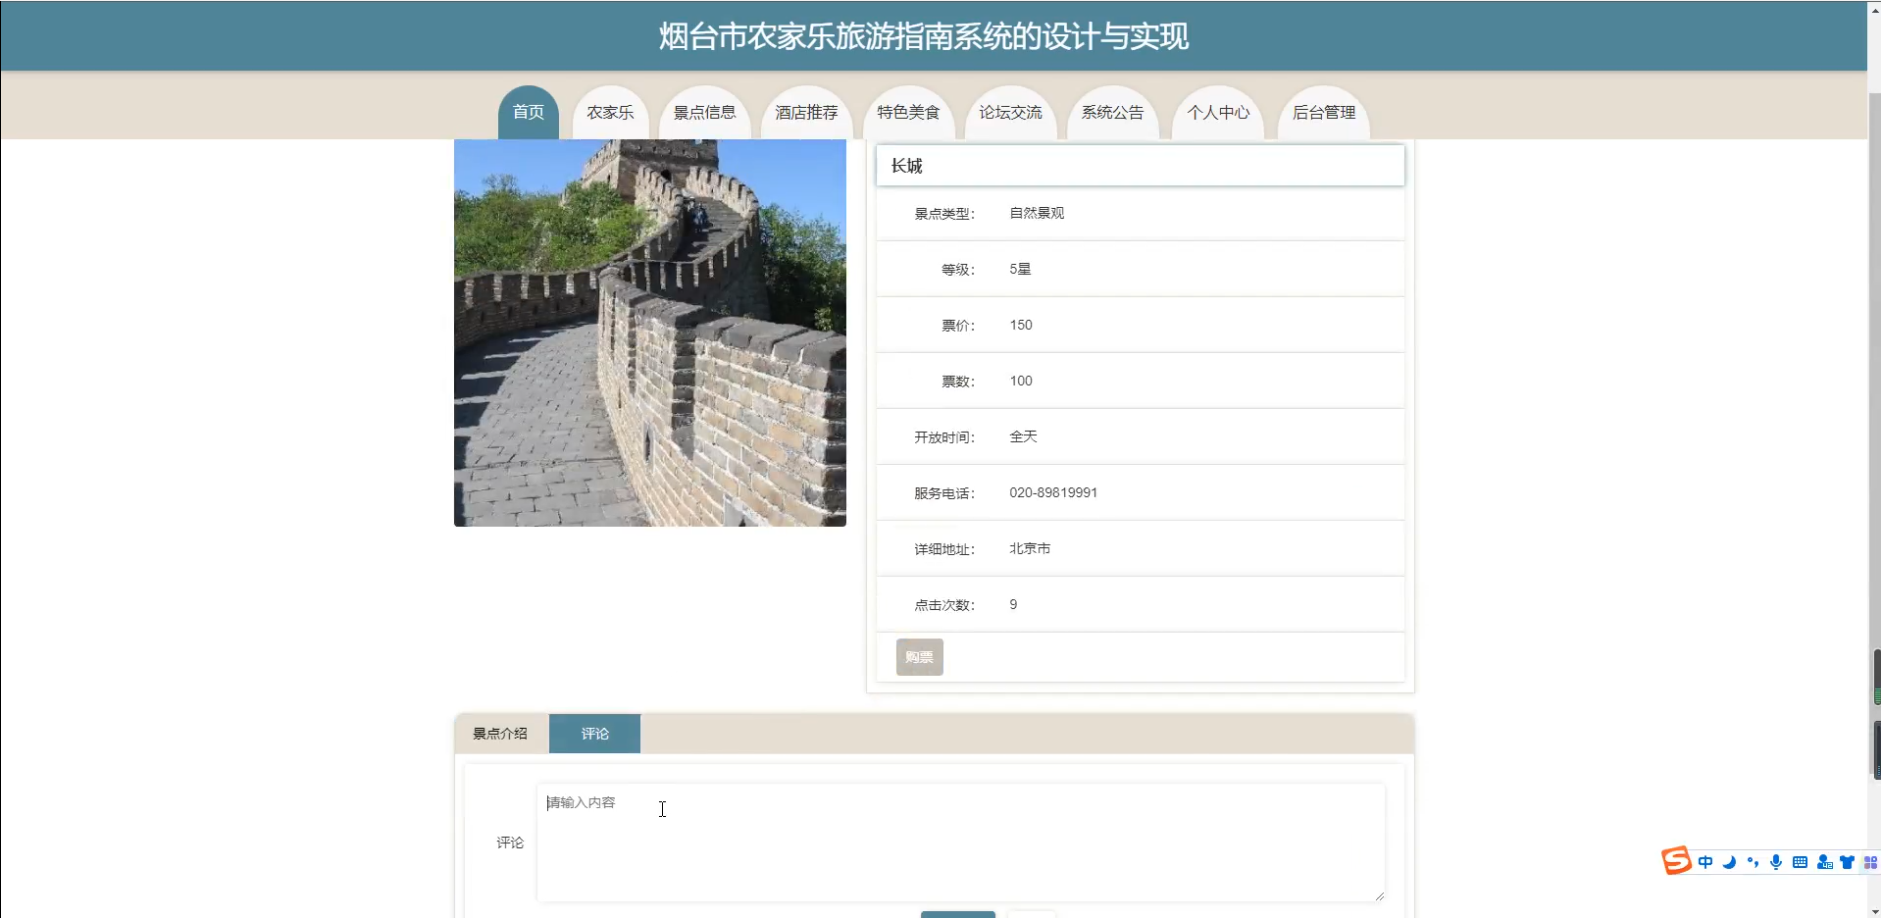
Task: Click the scrollbar down arrow
Action: pos(1874,910)
